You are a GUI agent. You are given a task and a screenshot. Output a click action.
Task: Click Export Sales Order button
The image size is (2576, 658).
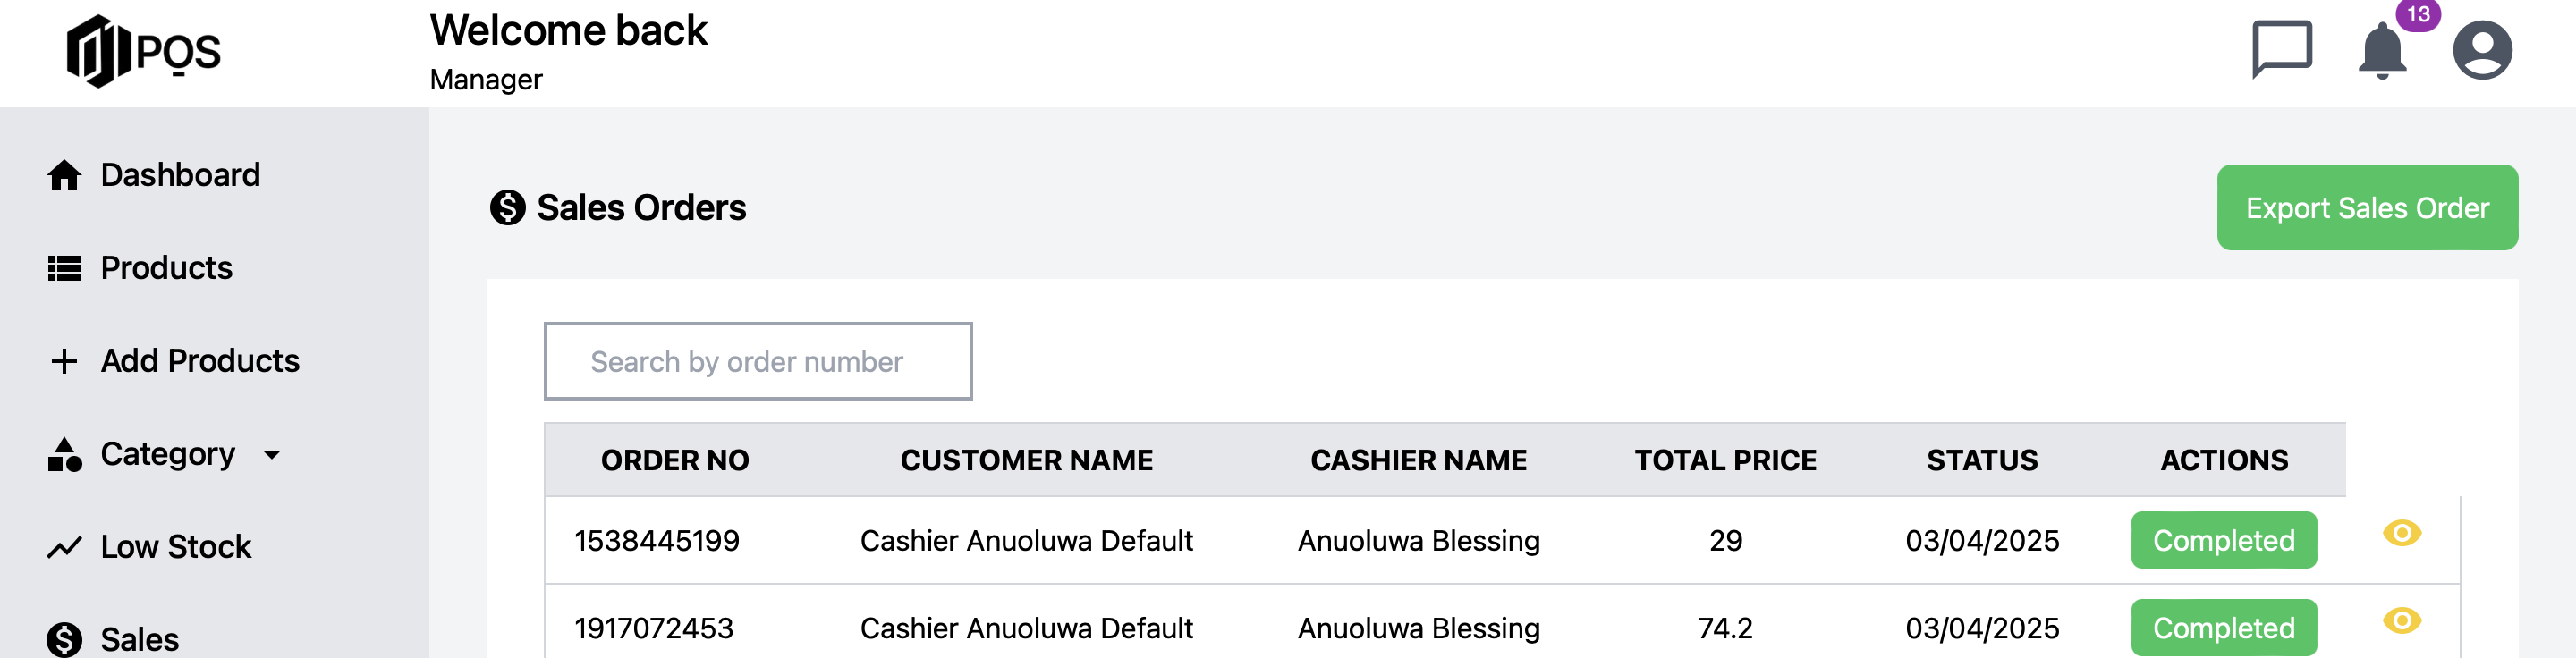tap(2367, 208)
